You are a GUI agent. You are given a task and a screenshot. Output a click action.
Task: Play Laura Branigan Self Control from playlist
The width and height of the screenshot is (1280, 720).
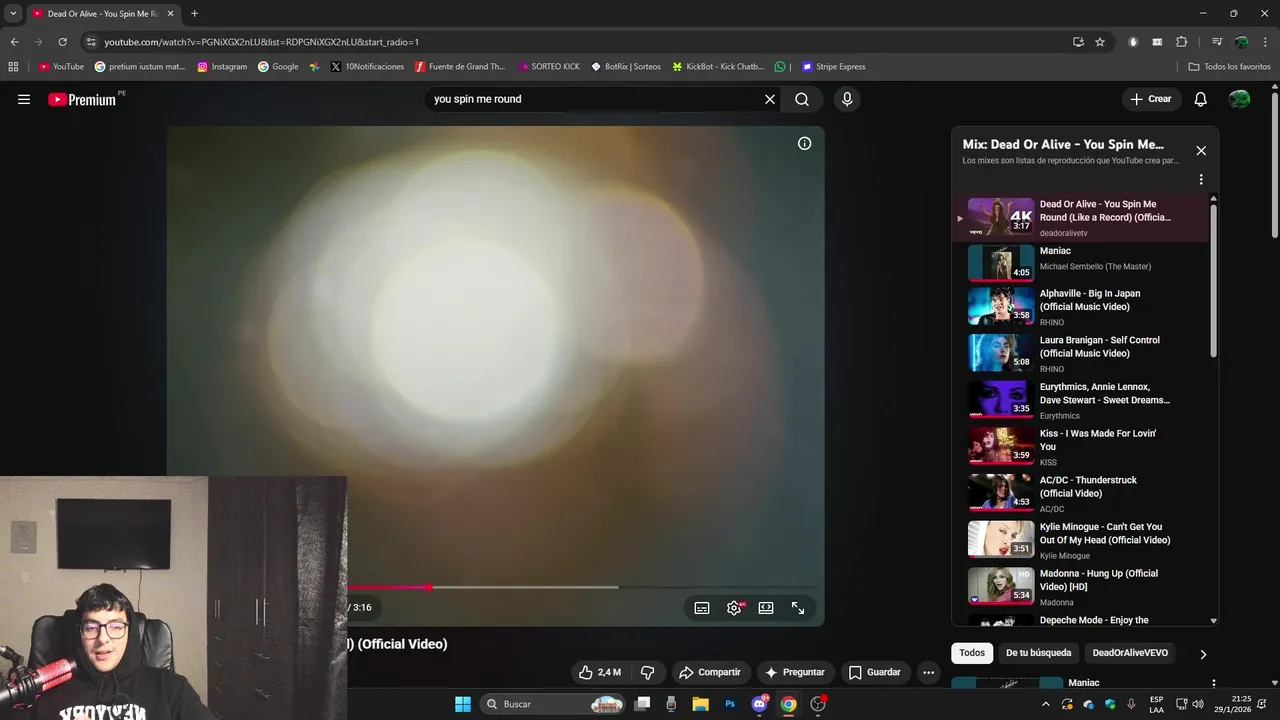pos(1085,354)
